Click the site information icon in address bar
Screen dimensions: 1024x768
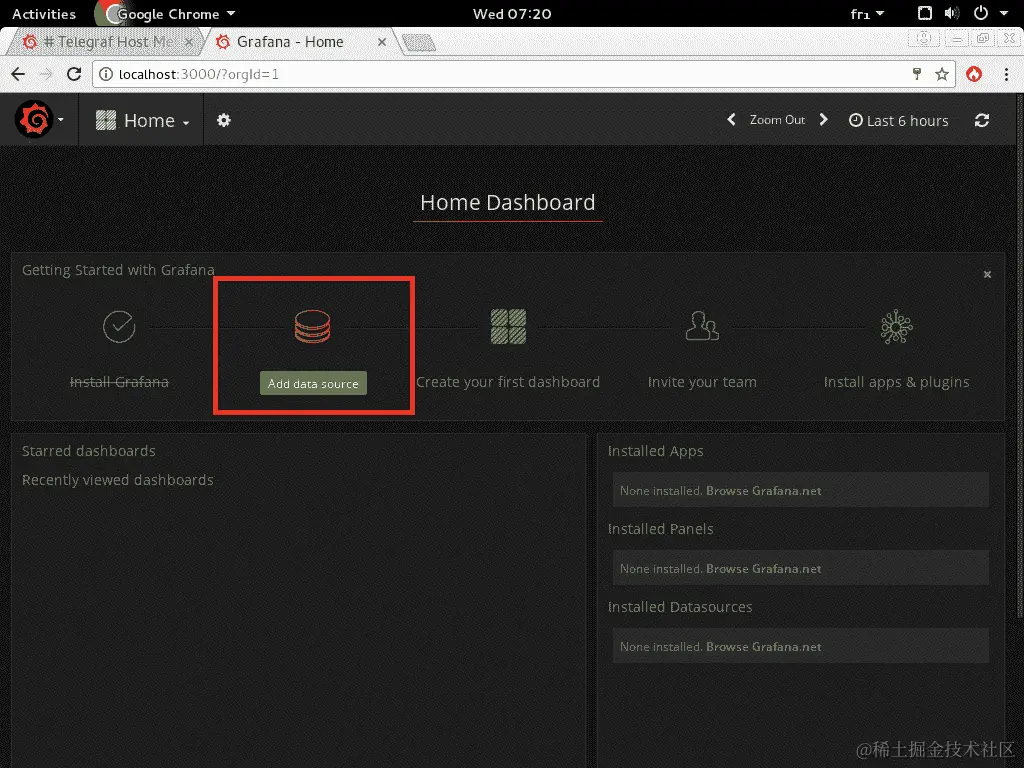105,74
